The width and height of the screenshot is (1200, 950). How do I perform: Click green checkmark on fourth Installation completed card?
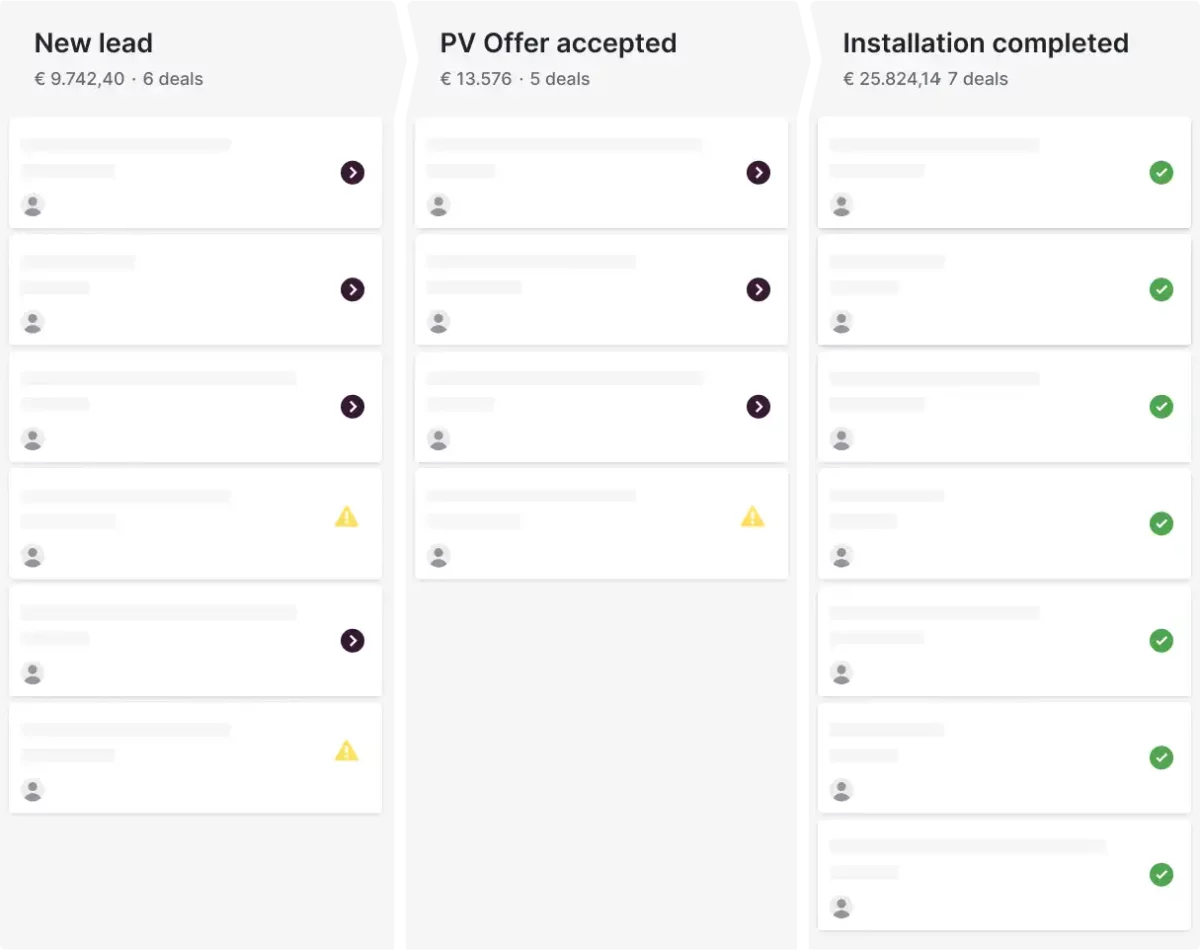click(x=1161, y=524)
